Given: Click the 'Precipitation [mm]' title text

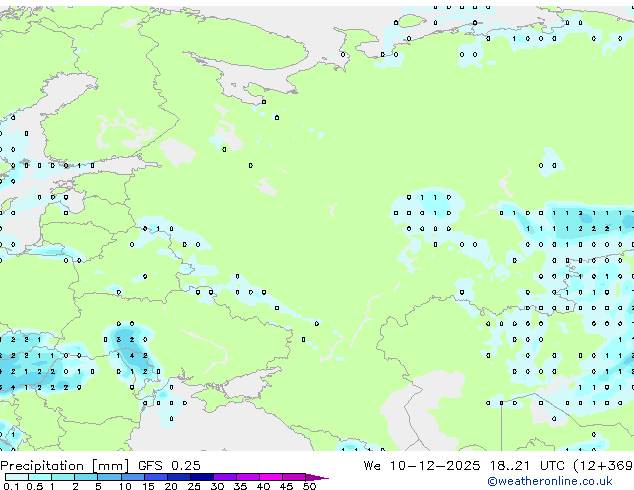Looking at the screenshot, I should (x=65, y=466).
